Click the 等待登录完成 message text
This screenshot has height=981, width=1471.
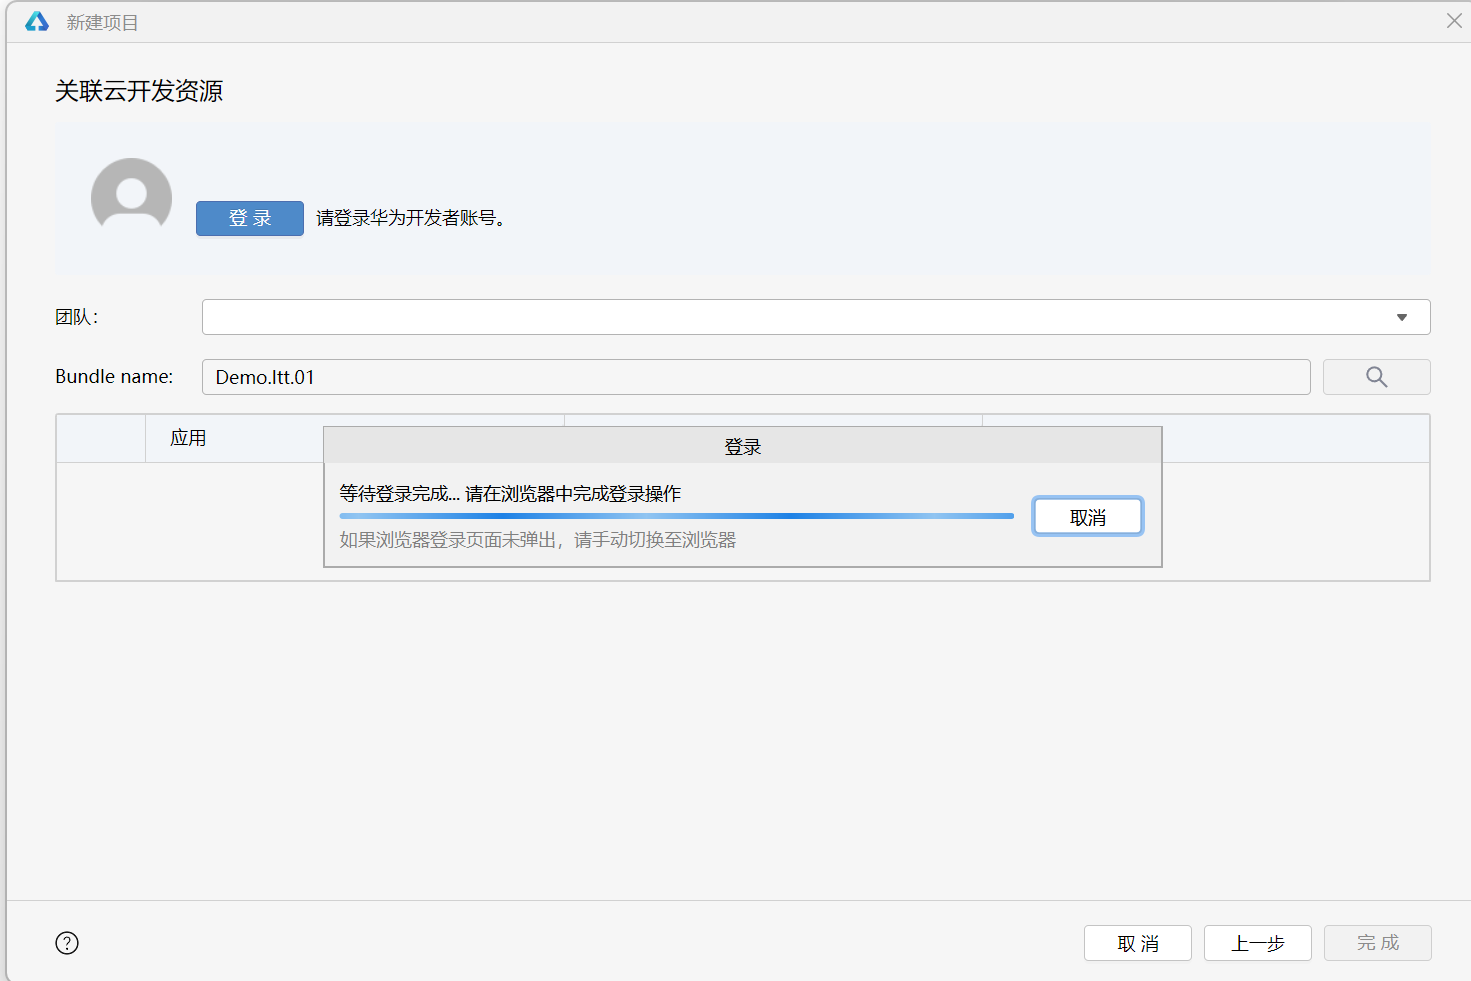click(510, 494)
